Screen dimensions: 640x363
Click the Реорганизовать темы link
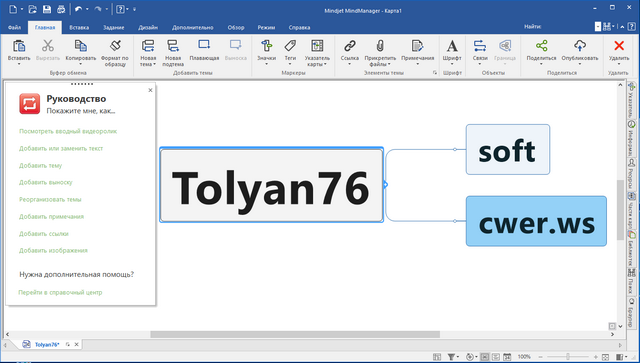(50, 199)
